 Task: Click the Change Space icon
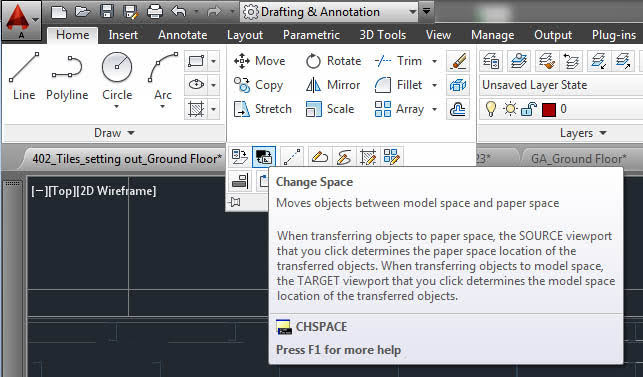(x=264, y=156)
